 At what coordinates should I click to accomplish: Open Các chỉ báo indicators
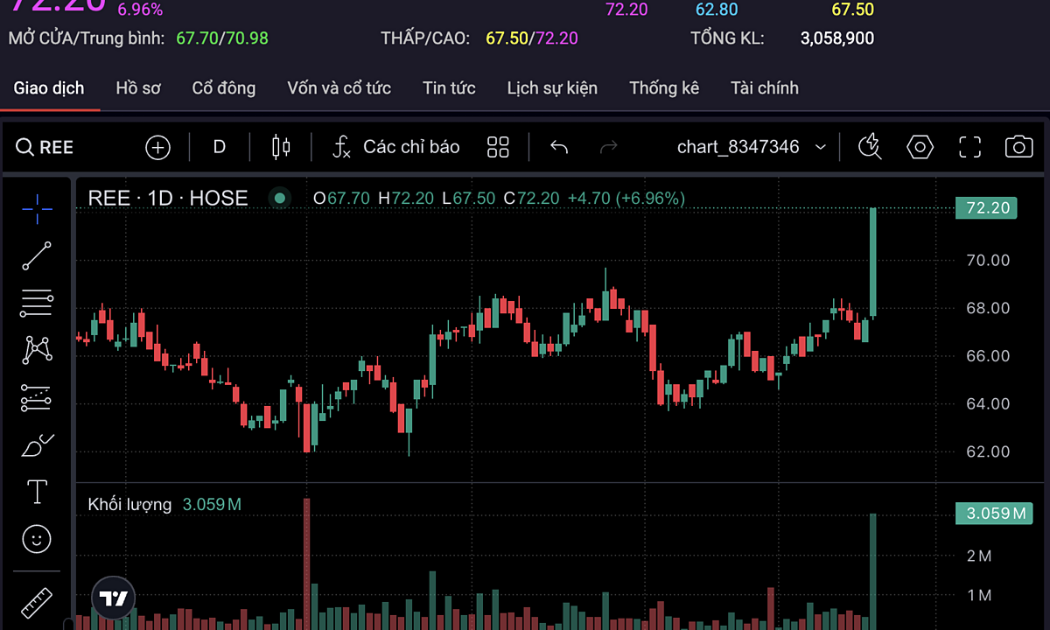point(396,147)
